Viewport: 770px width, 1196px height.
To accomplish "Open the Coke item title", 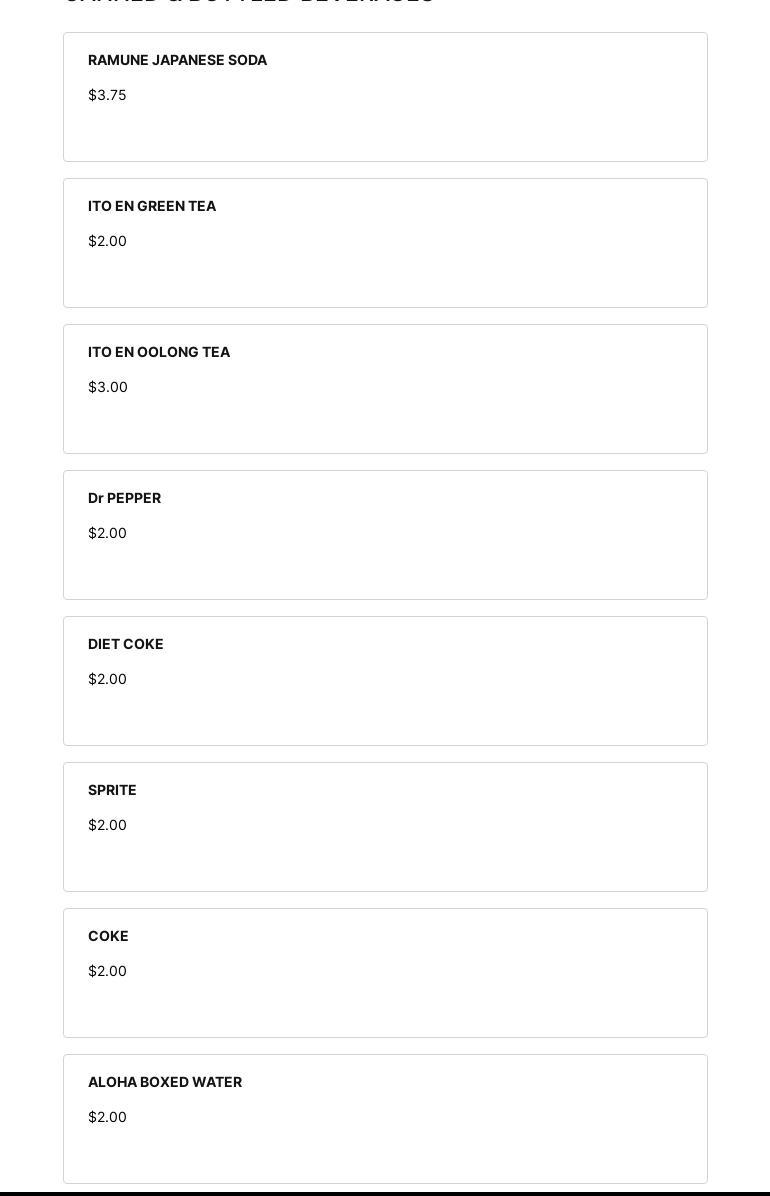I will [x=108, y=936].
